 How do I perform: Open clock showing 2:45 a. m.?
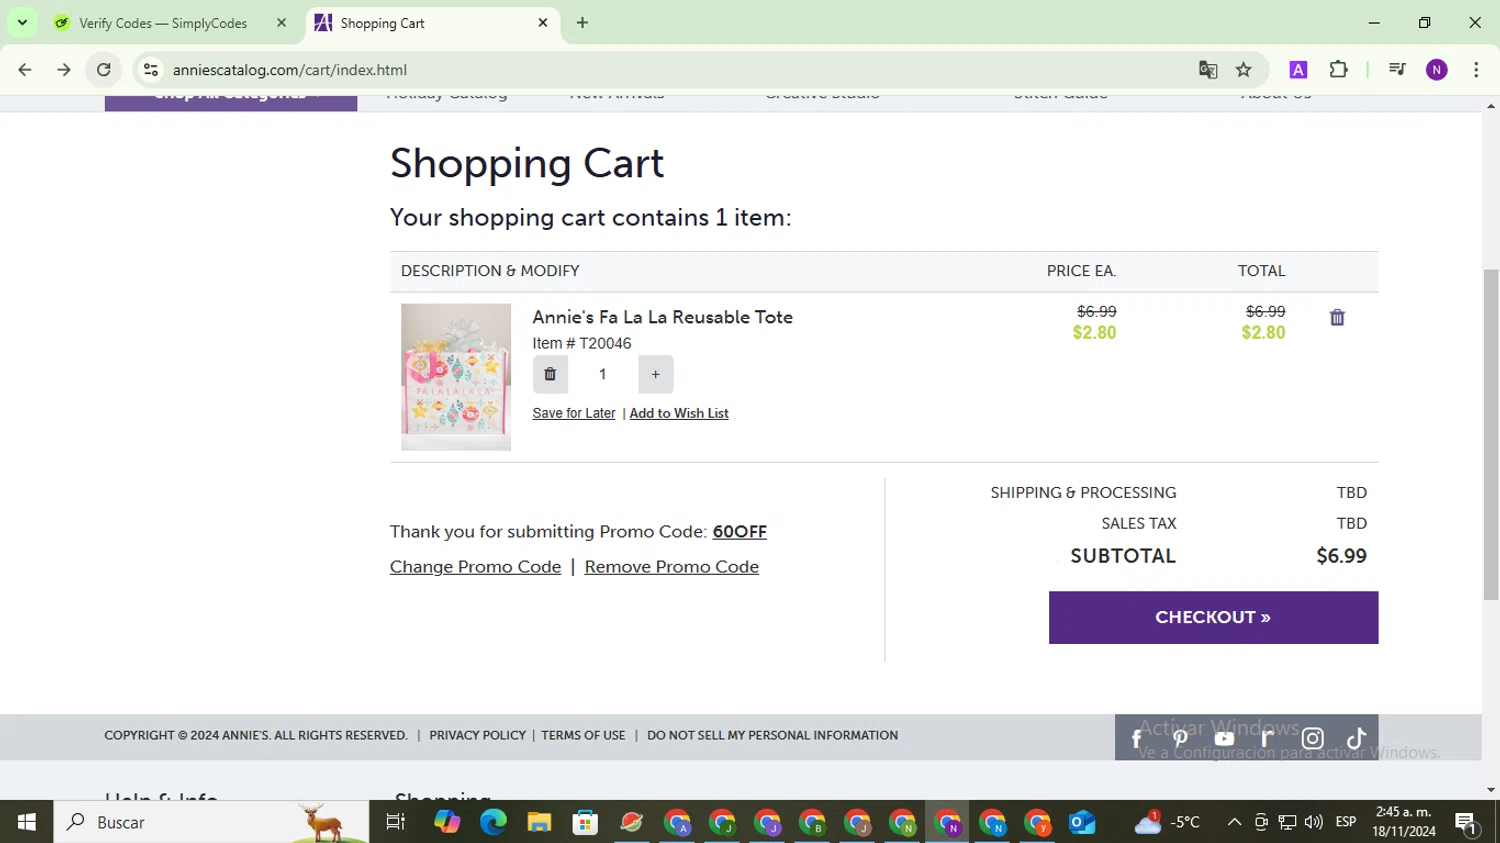point(1403,822)
